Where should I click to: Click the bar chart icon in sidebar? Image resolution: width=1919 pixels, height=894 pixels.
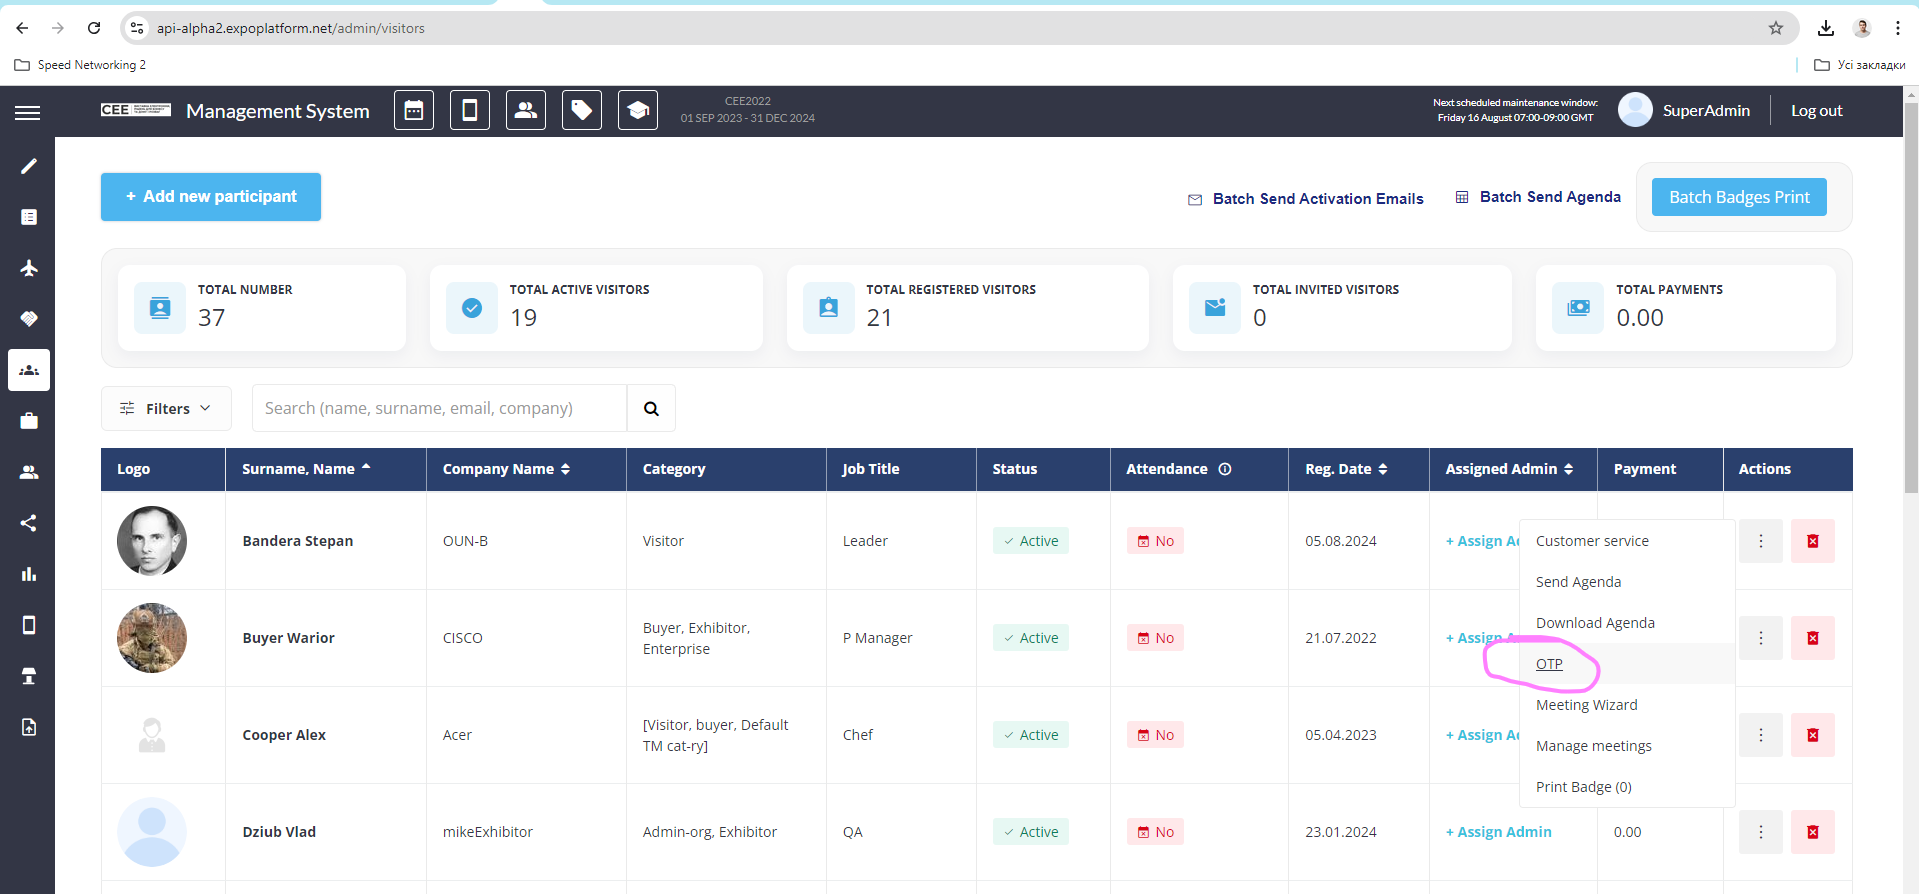tap(29, 574)
